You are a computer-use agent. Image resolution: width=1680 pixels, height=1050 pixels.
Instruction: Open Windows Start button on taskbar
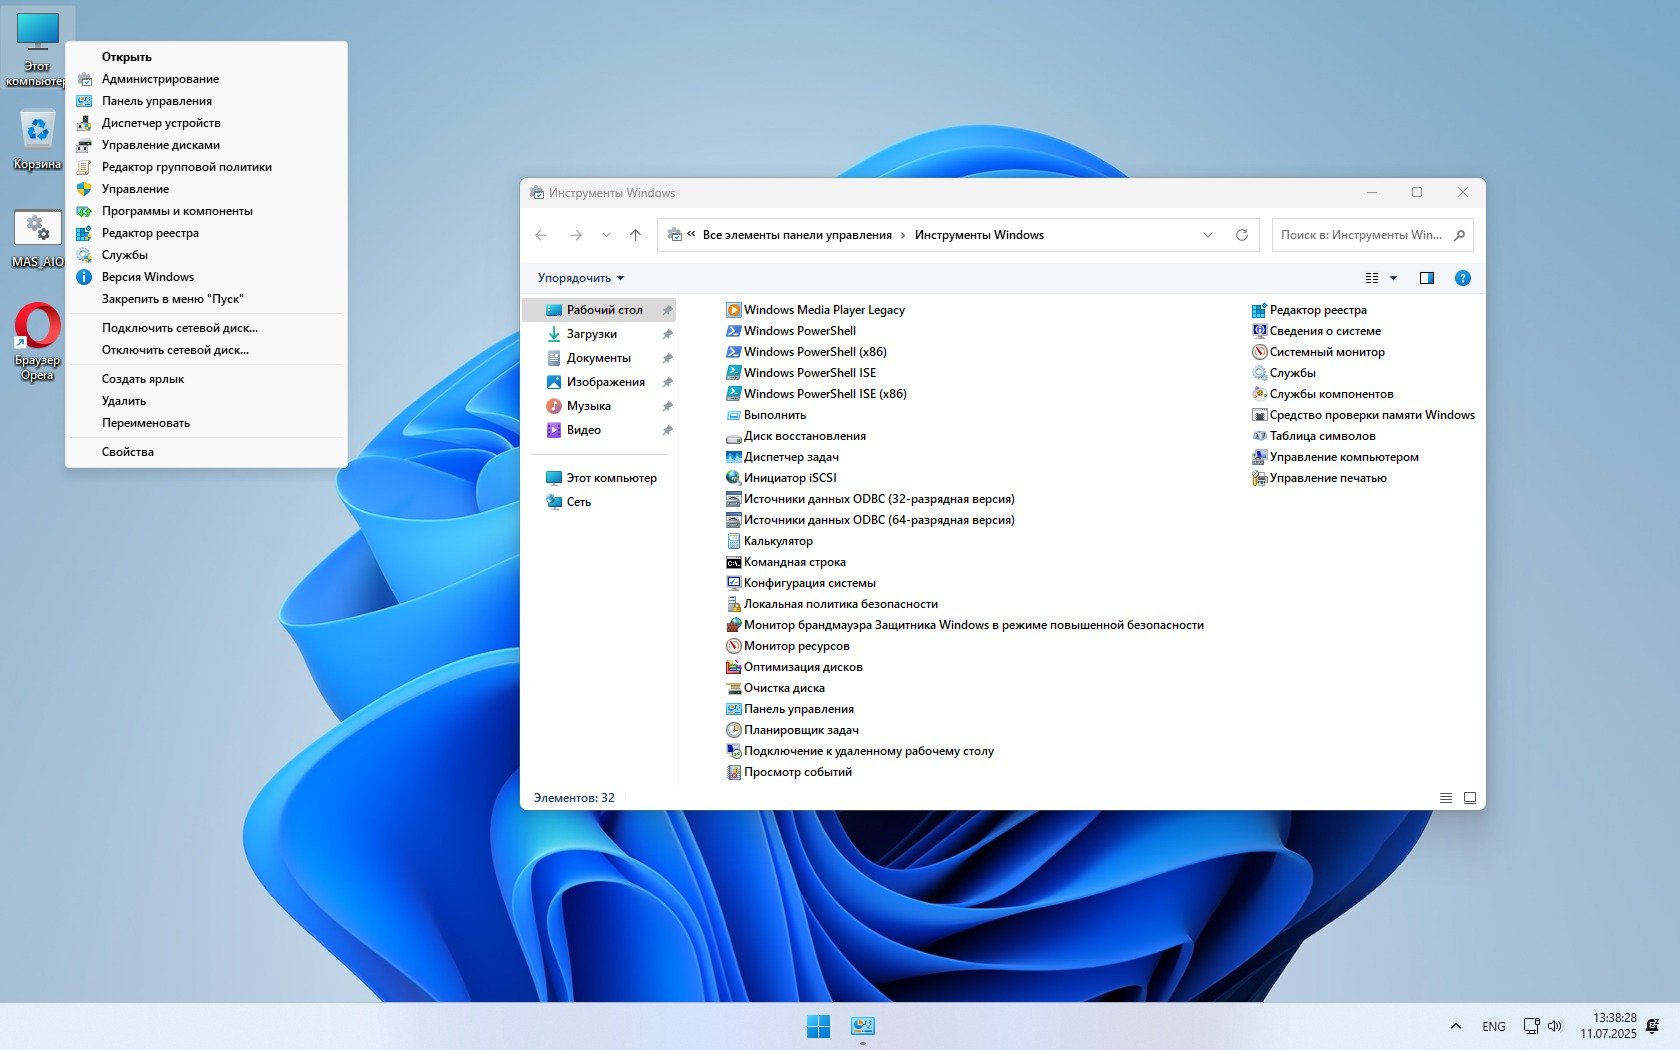pyautogui.click(x=818, y=1026)
